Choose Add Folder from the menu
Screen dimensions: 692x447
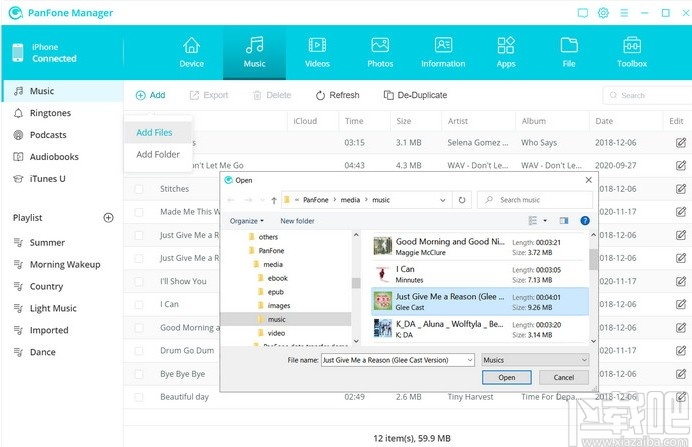click(x=158, y=154)
